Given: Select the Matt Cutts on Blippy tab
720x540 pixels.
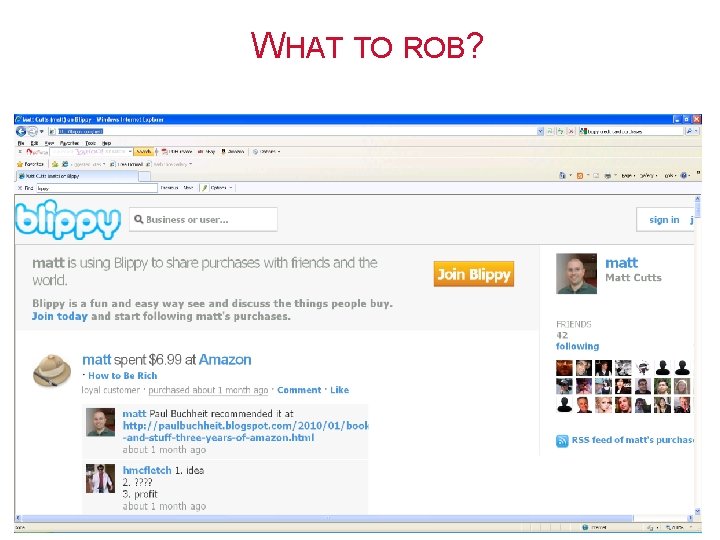Looking at the screenshot, I should [77, 176].
